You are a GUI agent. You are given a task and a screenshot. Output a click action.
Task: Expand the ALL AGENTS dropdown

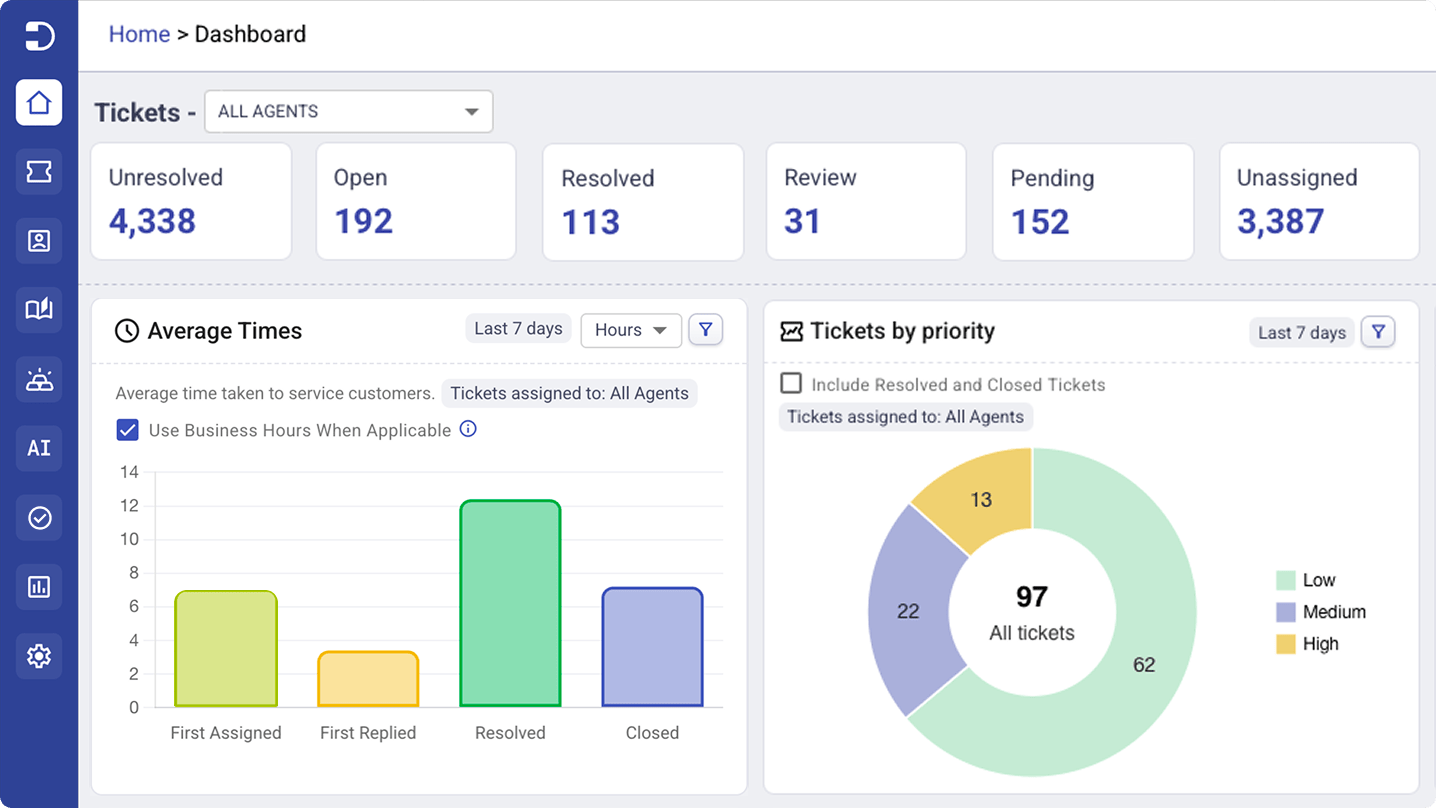349,111
